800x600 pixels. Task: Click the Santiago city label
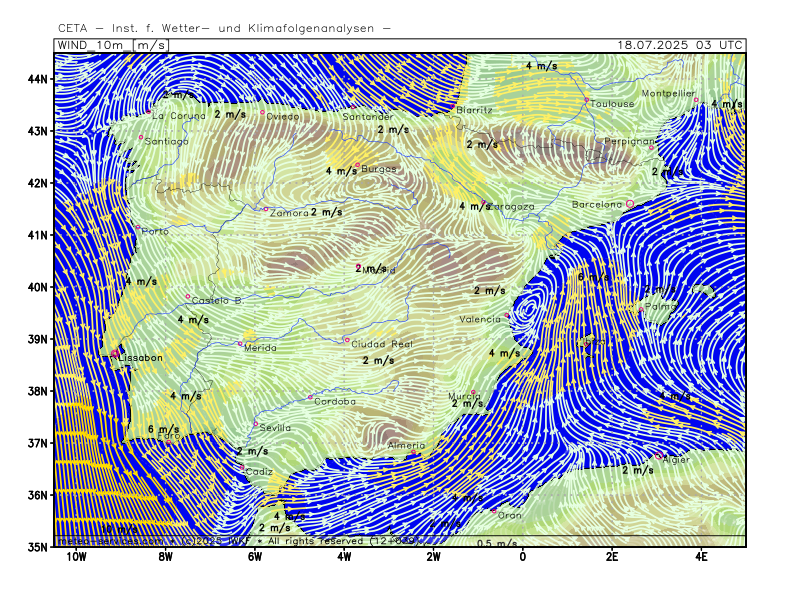[166, 141]
